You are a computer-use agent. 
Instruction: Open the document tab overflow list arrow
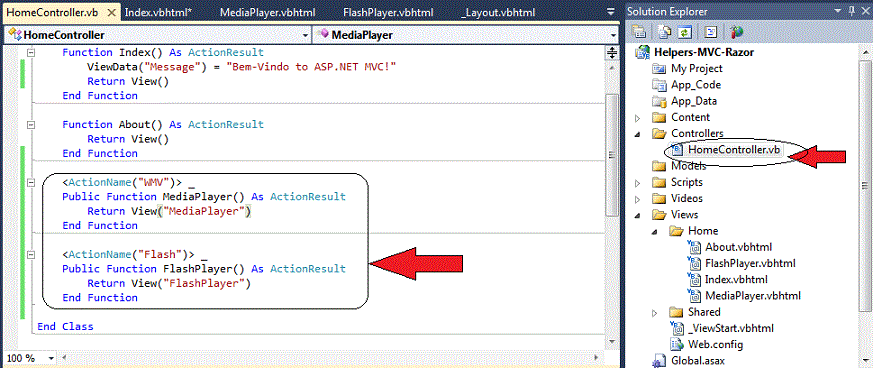tap(611, 12)
